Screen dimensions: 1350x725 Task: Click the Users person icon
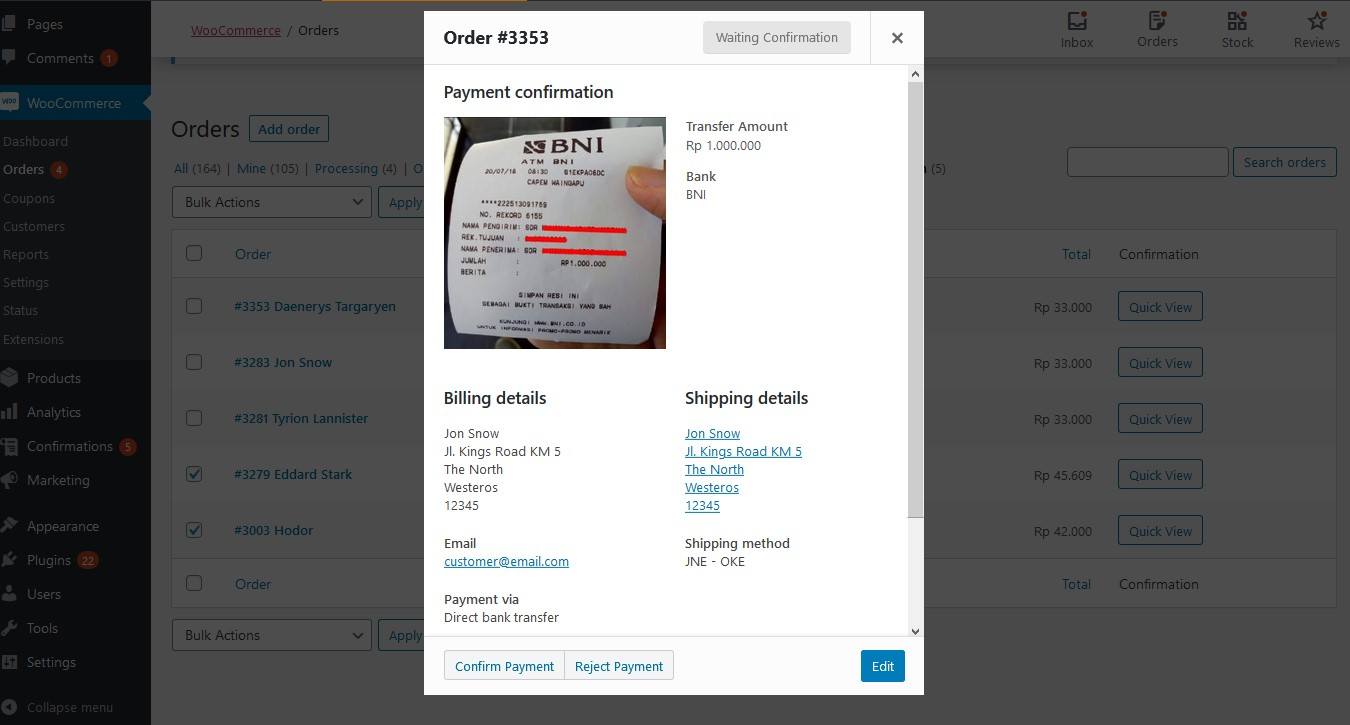click(x=9, y=594)
